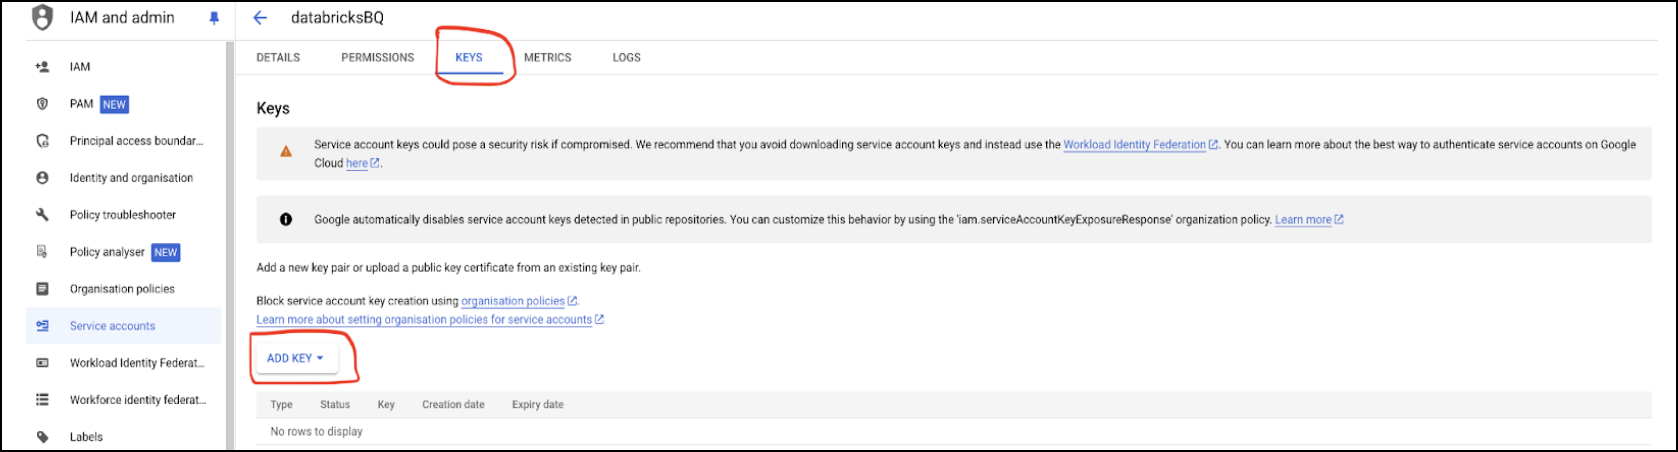Click the Learn more link about key exposure
Screen dimensions: 1678x452
[1303, 220]
